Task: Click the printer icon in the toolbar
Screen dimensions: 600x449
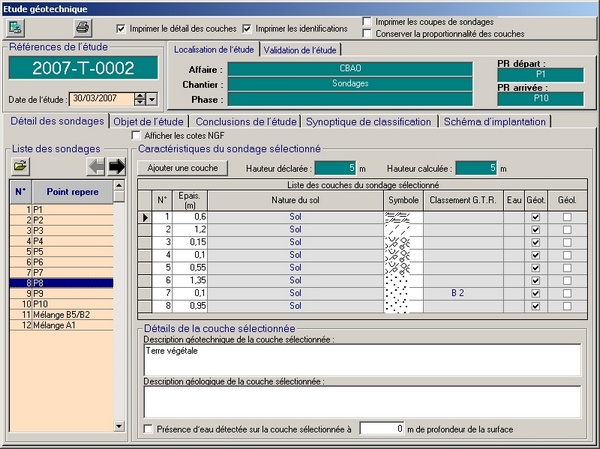Action: (83, 27)
